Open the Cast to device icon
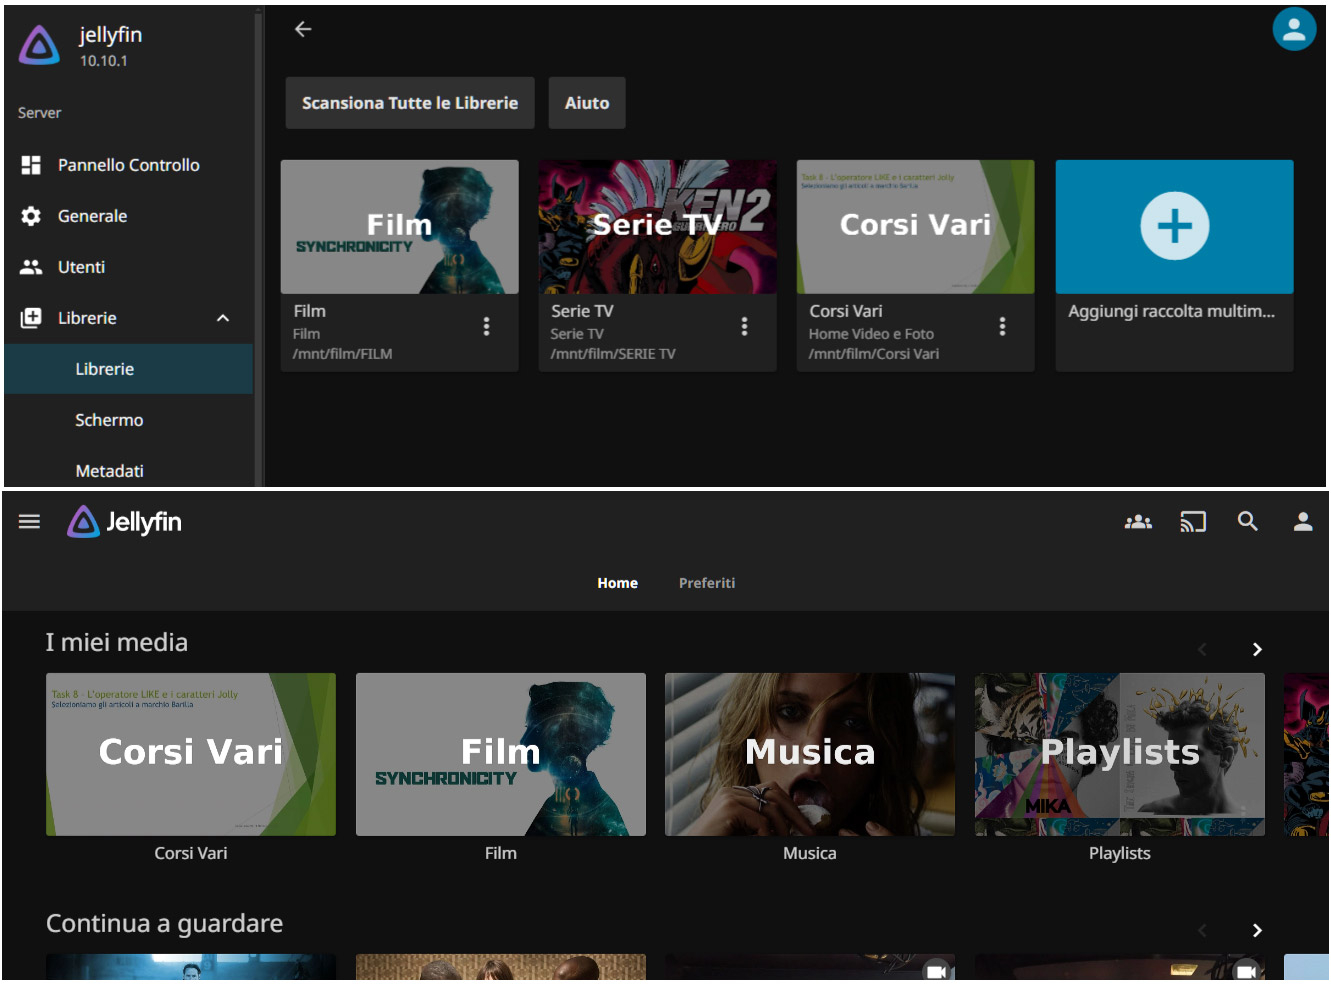This screenshot has height=986, width=1331. 1193,522
